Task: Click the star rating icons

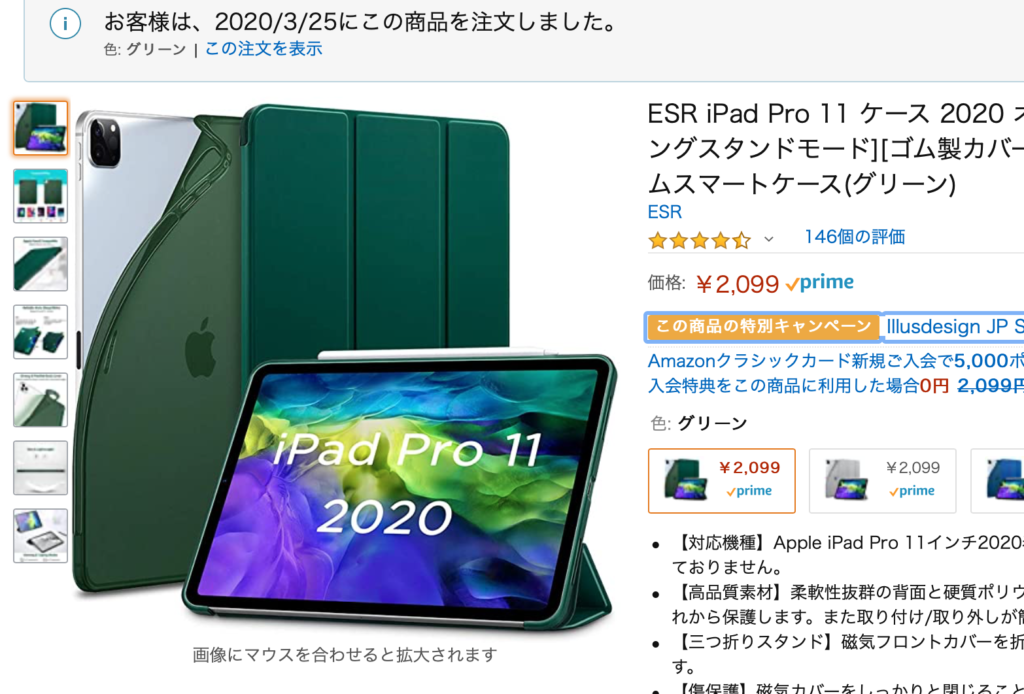Action: tap(699, 240)
